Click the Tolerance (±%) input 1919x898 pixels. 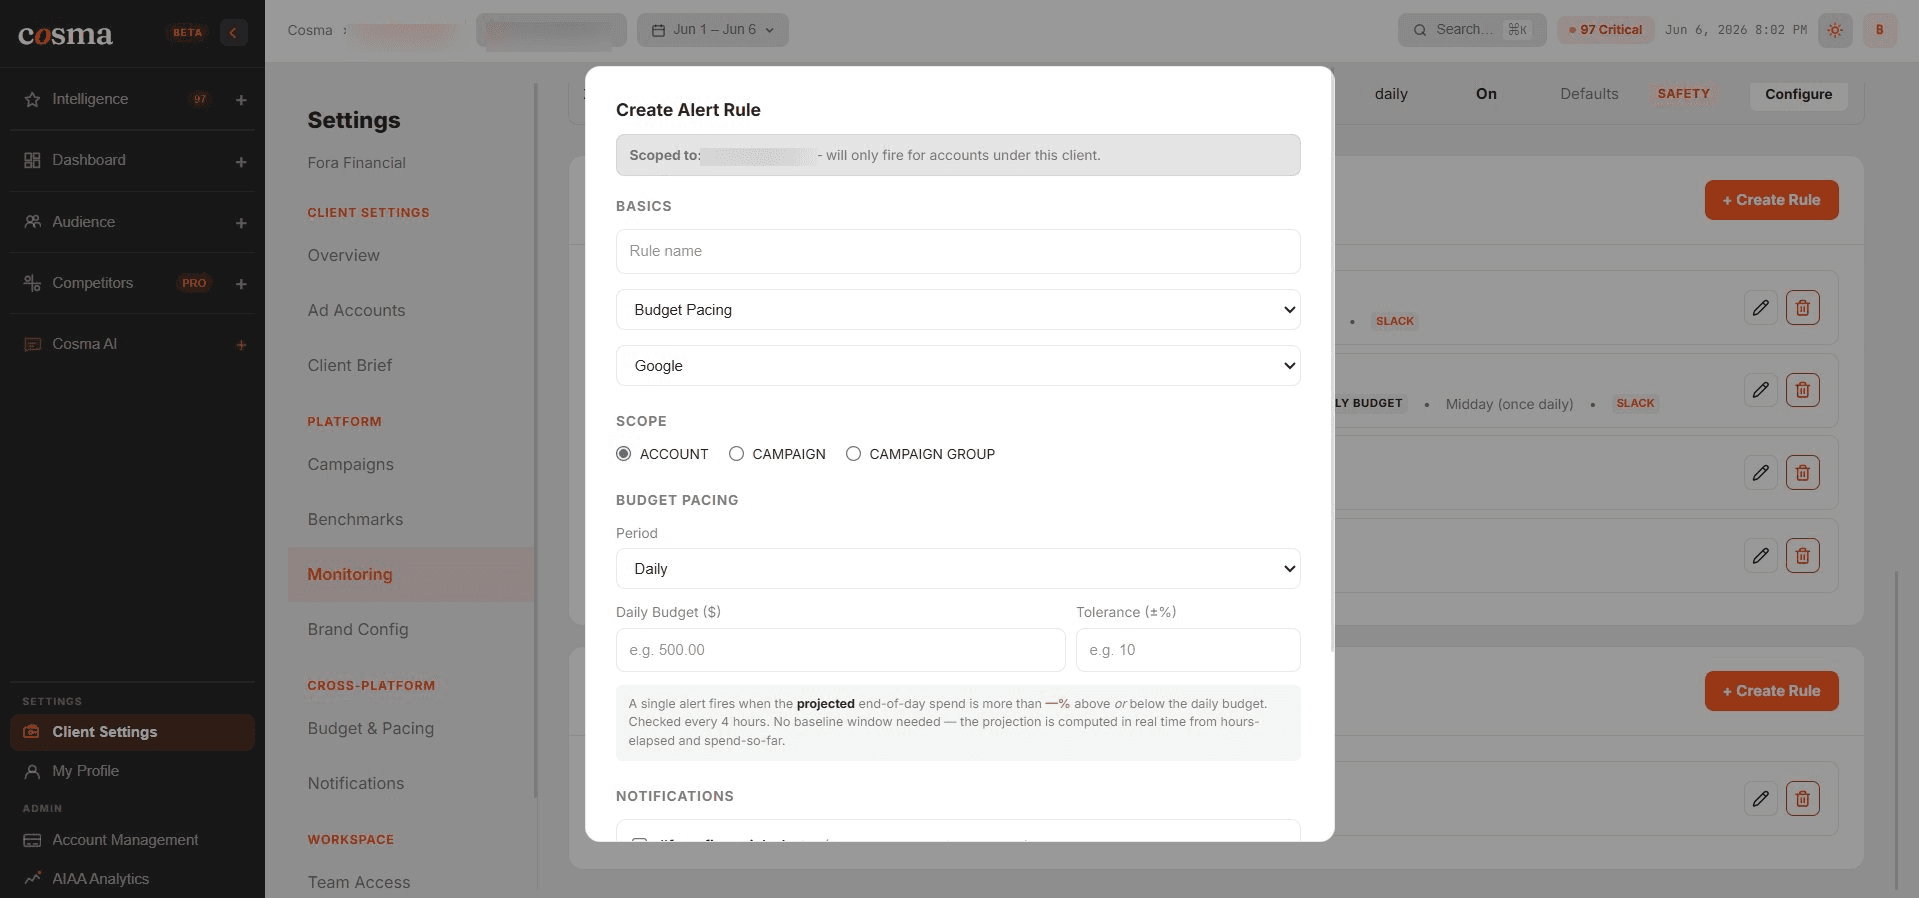1188,650
